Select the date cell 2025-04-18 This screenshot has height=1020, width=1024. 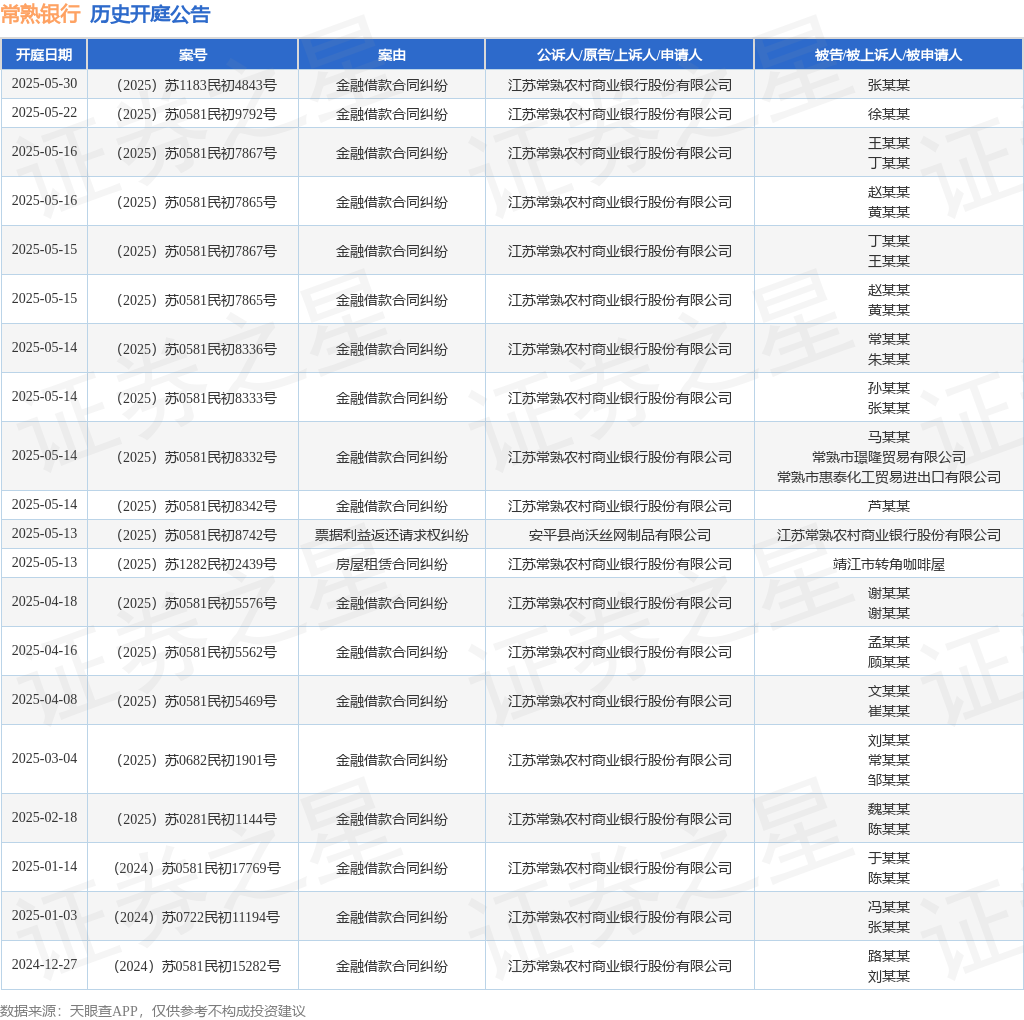[44, 601]
